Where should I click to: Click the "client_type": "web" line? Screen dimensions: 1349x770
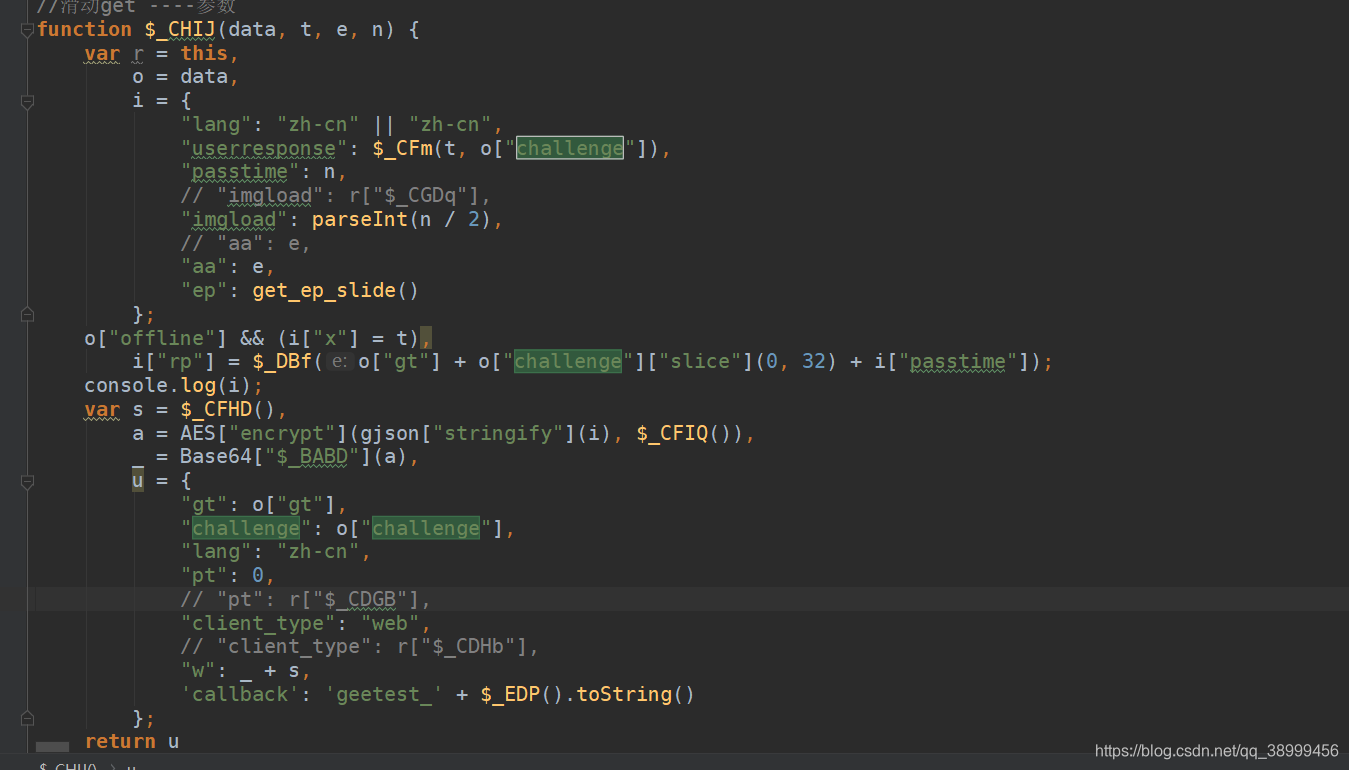coord(306,623)
